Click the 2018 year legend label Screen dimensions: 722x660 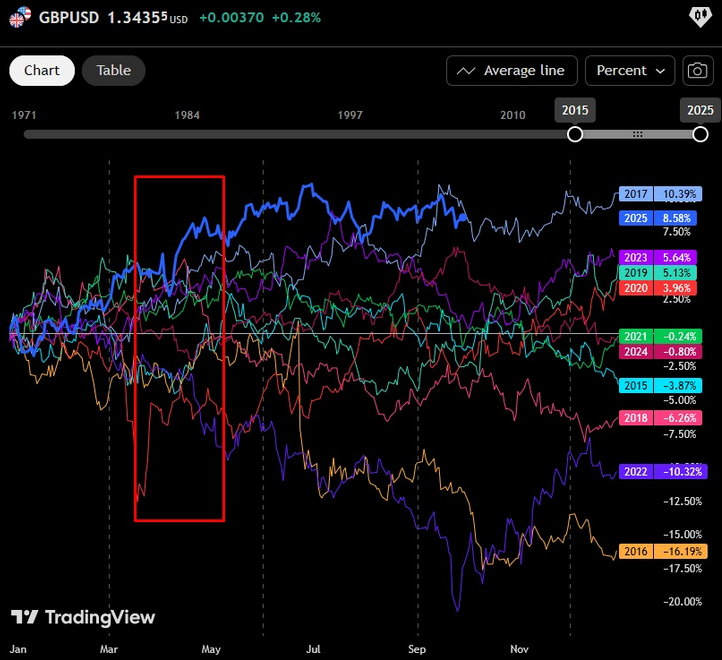click(636, 418)
